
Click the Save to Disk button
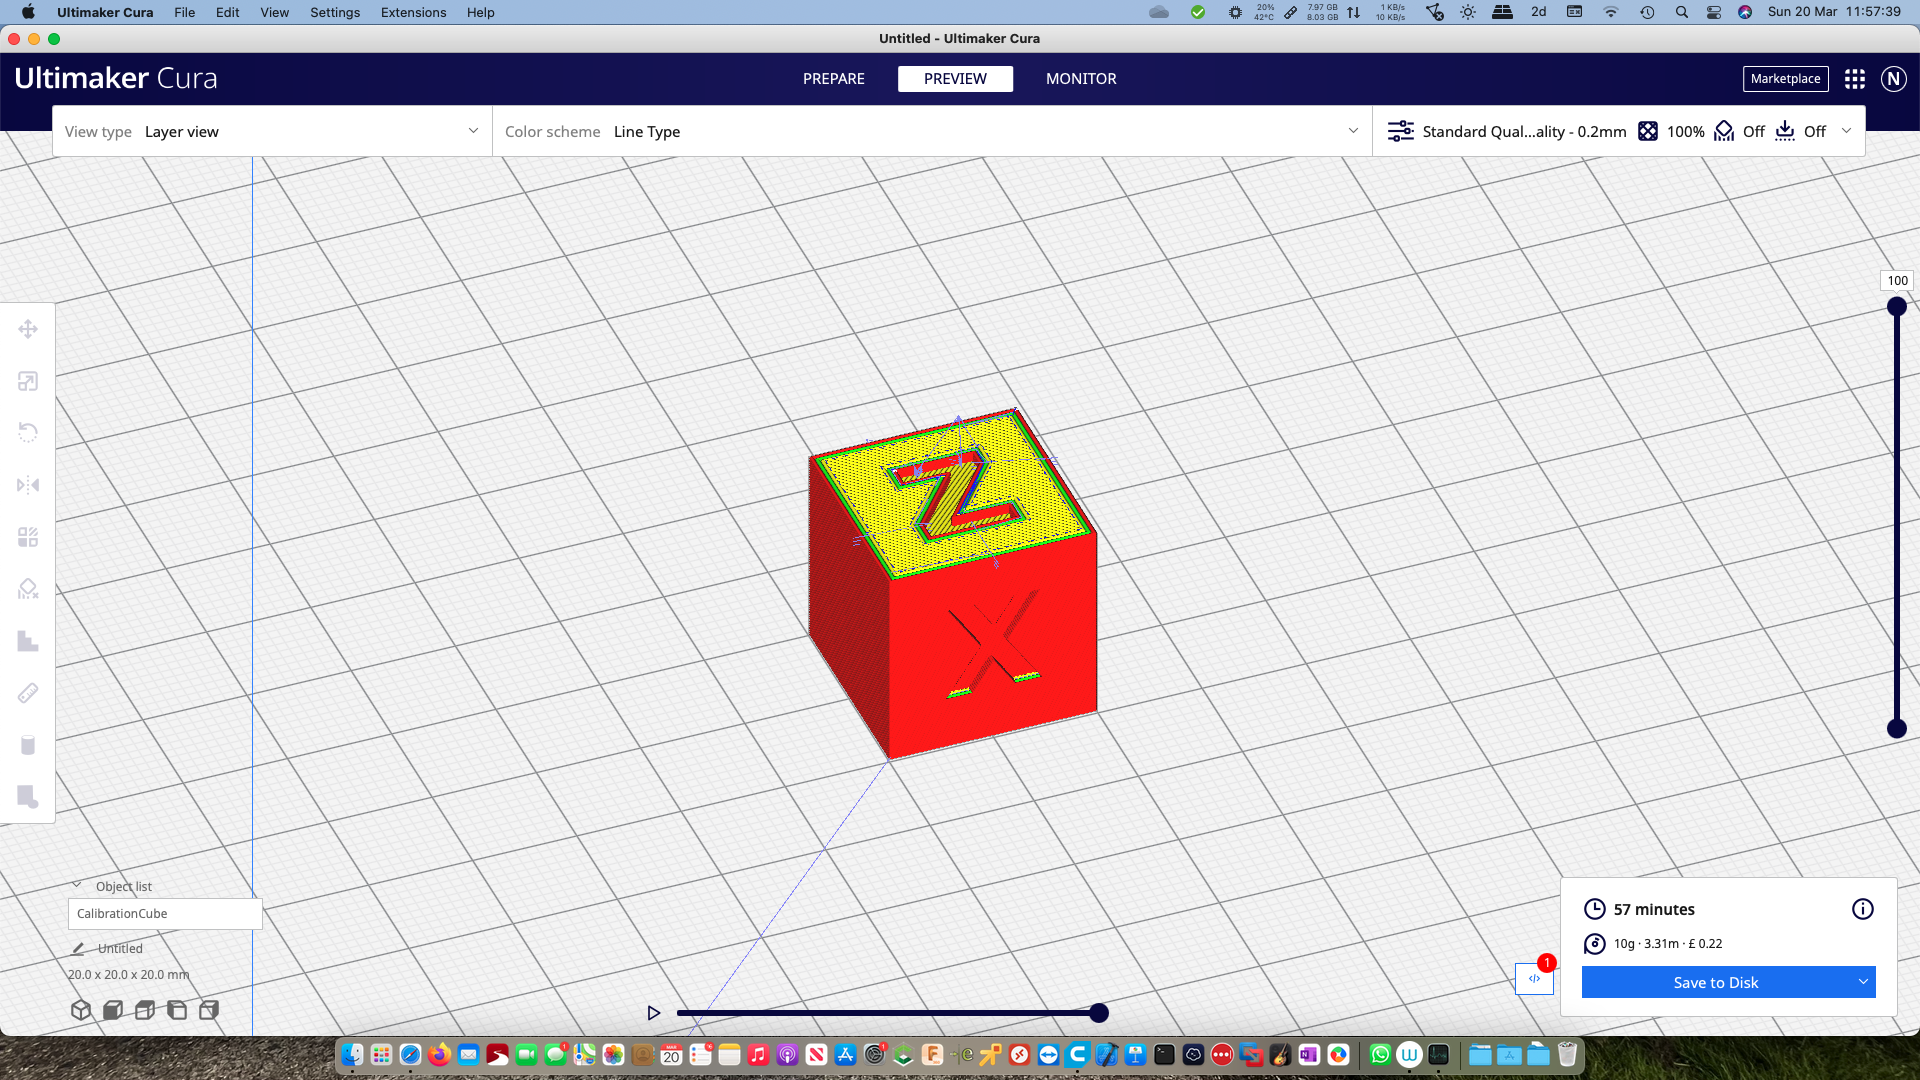tap(1716, 982)
